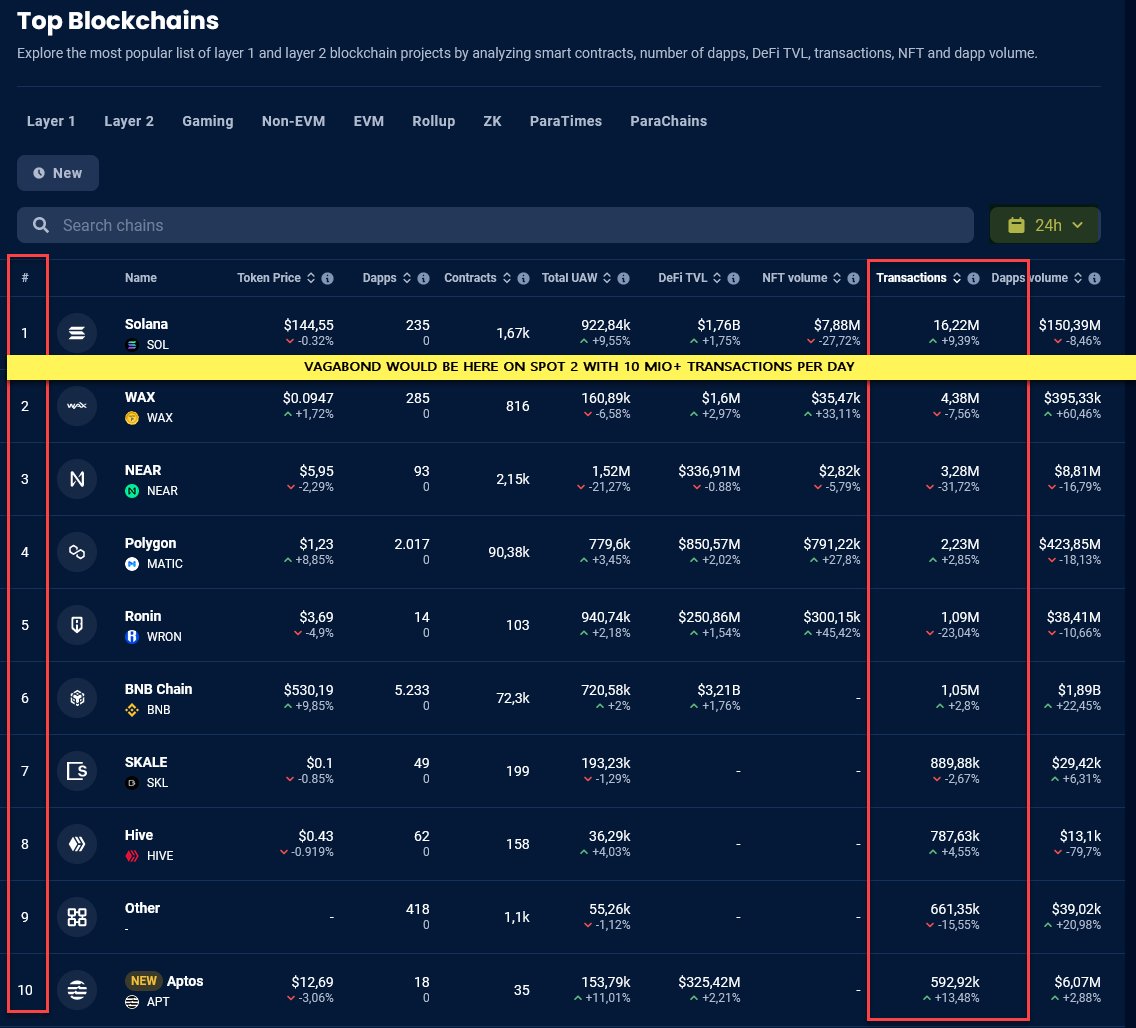Viewport: 1136px width, 1028px height.
Task: Click the yellow WAX token icon
Action: [x=132, y=418]
